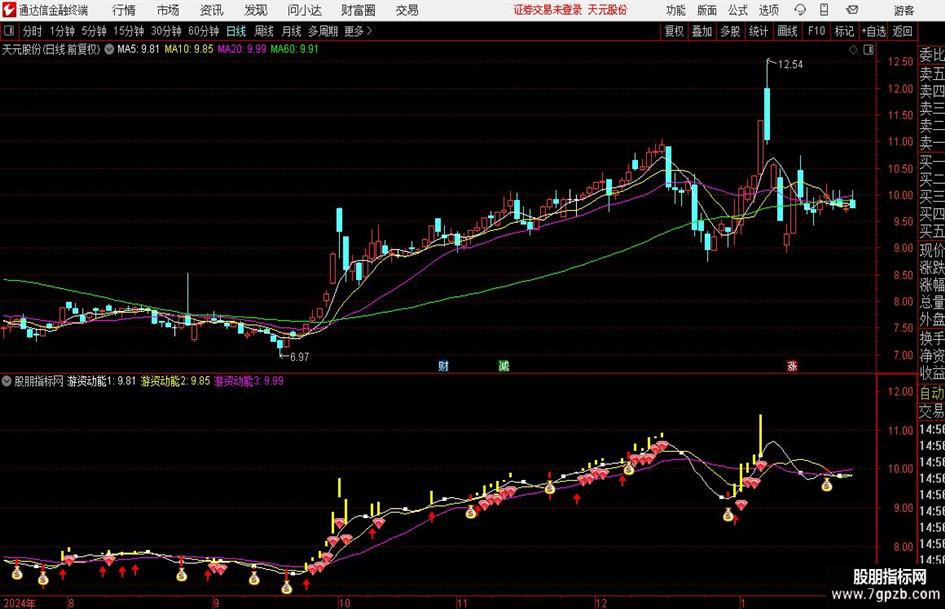Click MA20: 9.99 indicator label

click(x=242, y=49)
